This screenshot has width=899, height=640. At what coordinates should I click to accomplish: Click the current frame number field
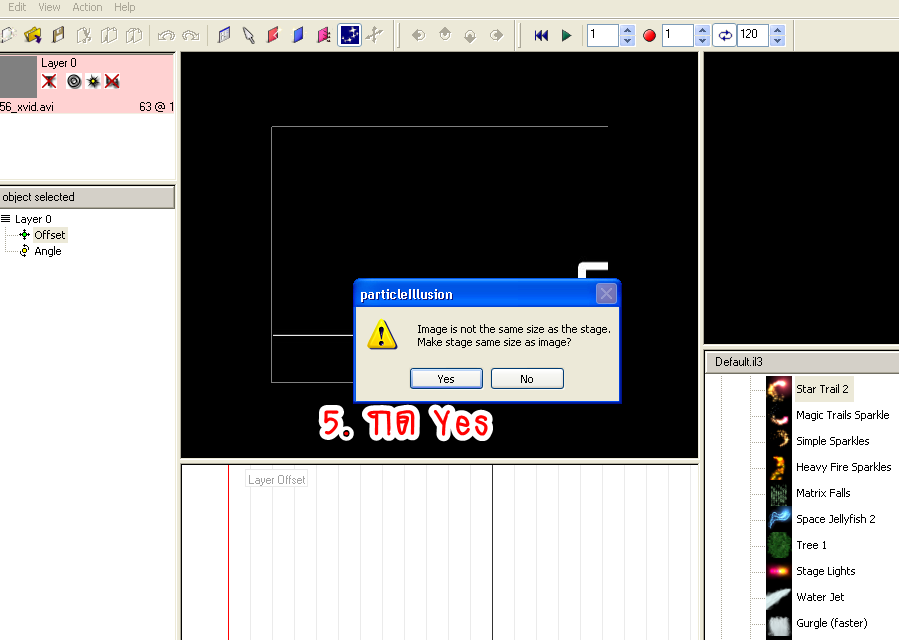click(x=603, y=35)
